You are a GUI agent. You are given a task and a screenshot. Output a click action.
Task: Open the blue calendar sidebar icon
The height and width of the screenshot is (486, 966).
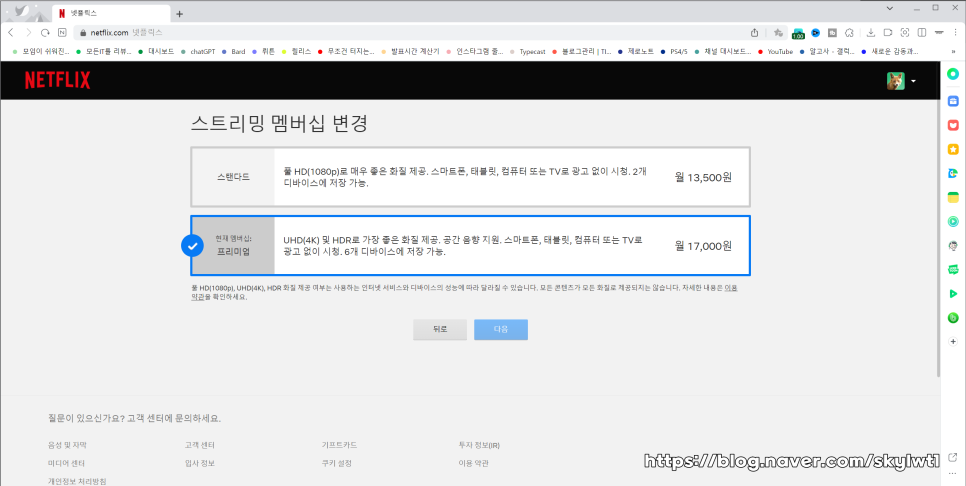pyautogui.click(x=953, y=100)
